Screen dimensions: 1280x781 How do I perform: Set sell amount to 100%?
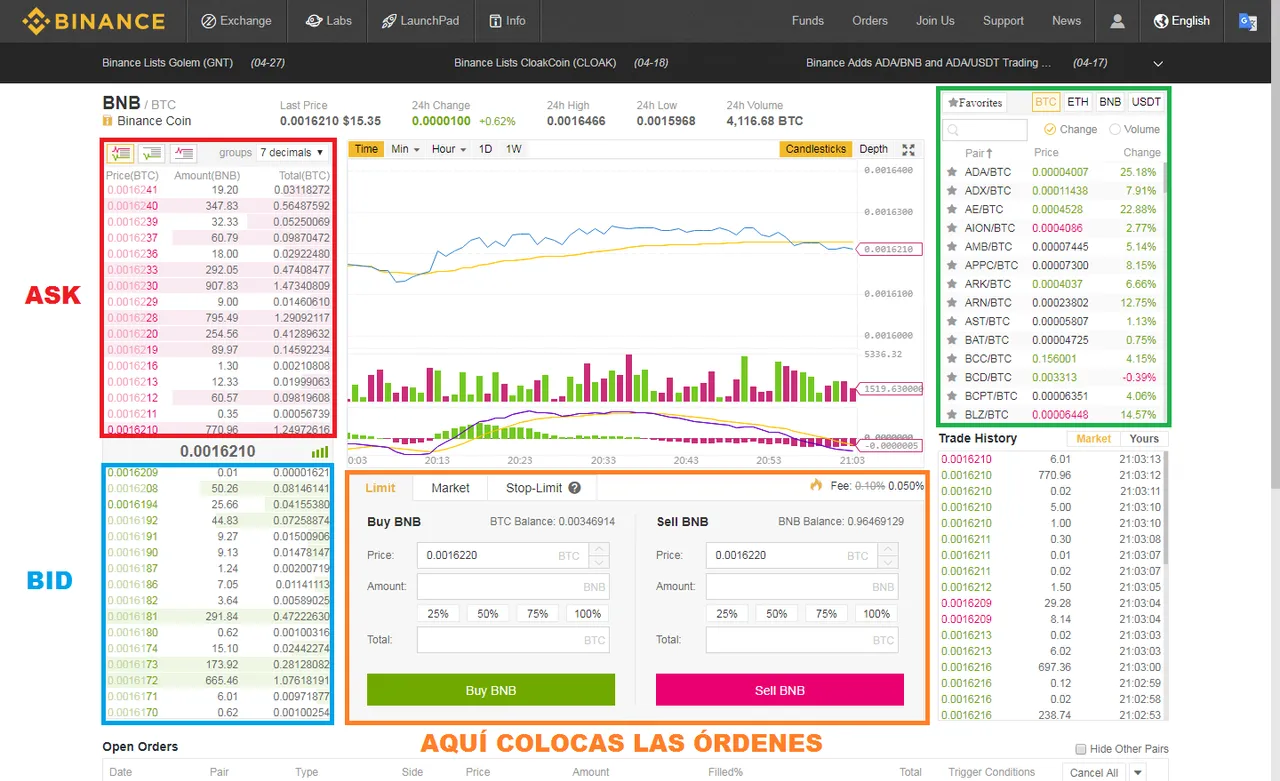click(877, 614)
